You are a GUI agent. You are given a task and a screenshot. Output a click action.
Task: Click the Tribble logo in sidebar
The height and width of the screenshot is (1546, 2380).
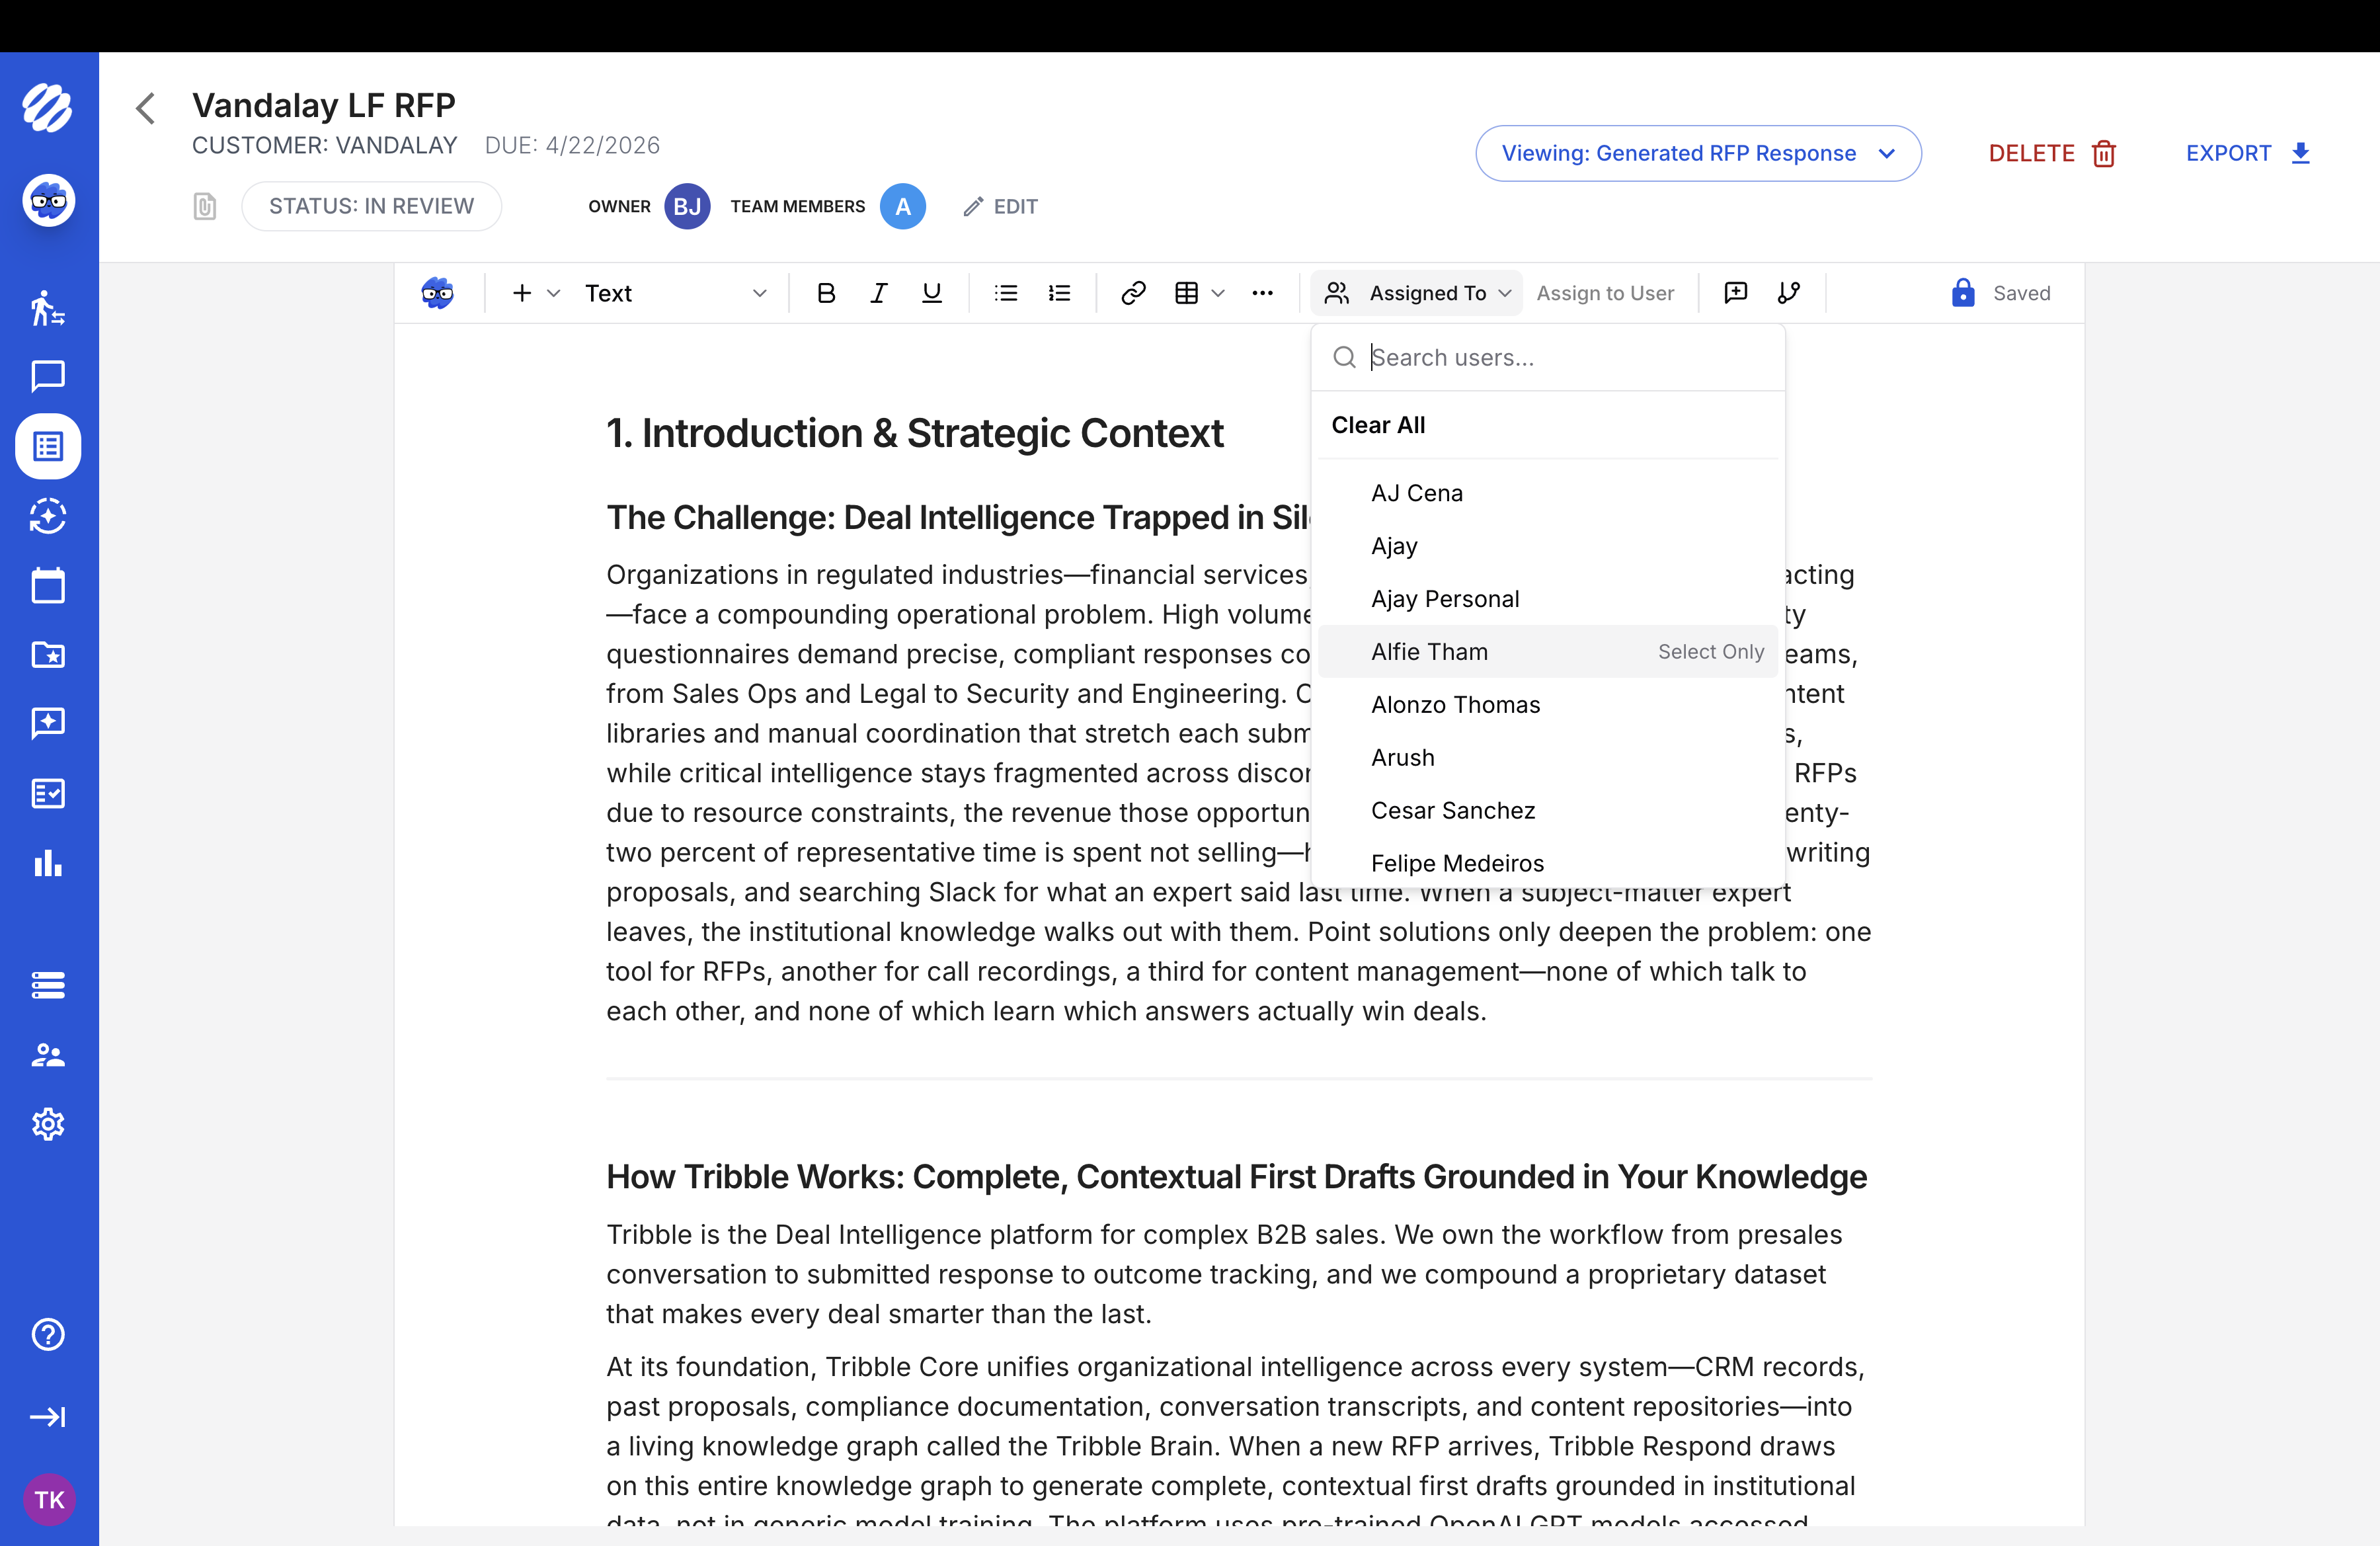48,107
